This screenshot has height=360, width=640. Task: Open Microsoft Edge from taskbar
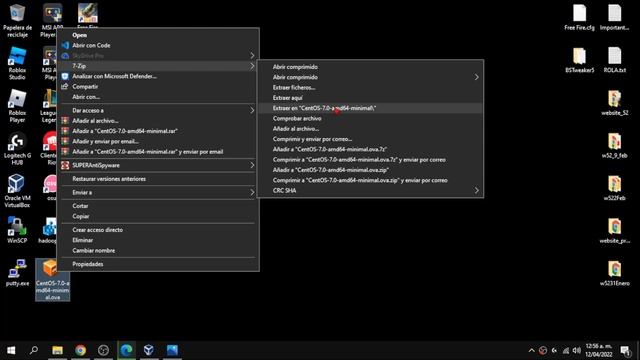coord(126,350)
